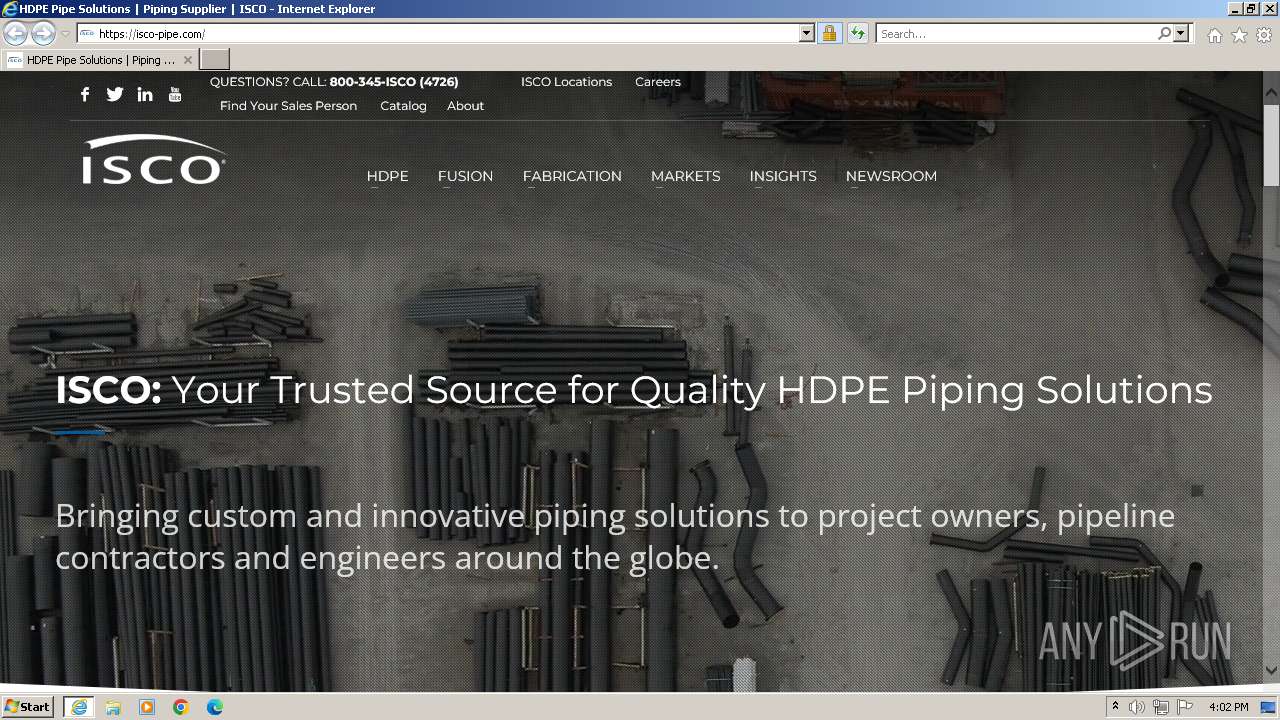Open the ISCO Locations link
1280x720 pixels.
pyautogui.click(x=566, y=82)
